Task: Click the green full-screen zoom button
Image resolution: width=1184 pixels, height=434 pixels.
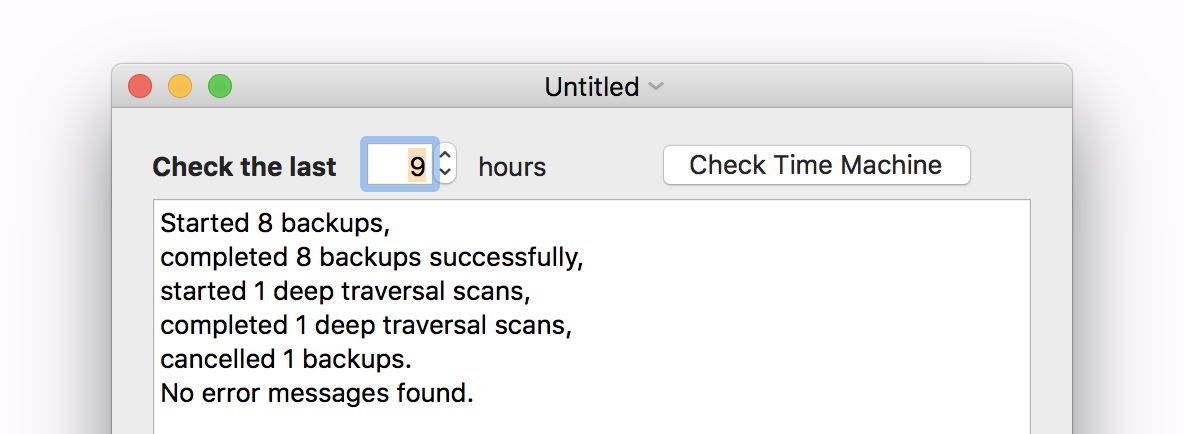Action: pyautogui.click(x=220, y=87)
